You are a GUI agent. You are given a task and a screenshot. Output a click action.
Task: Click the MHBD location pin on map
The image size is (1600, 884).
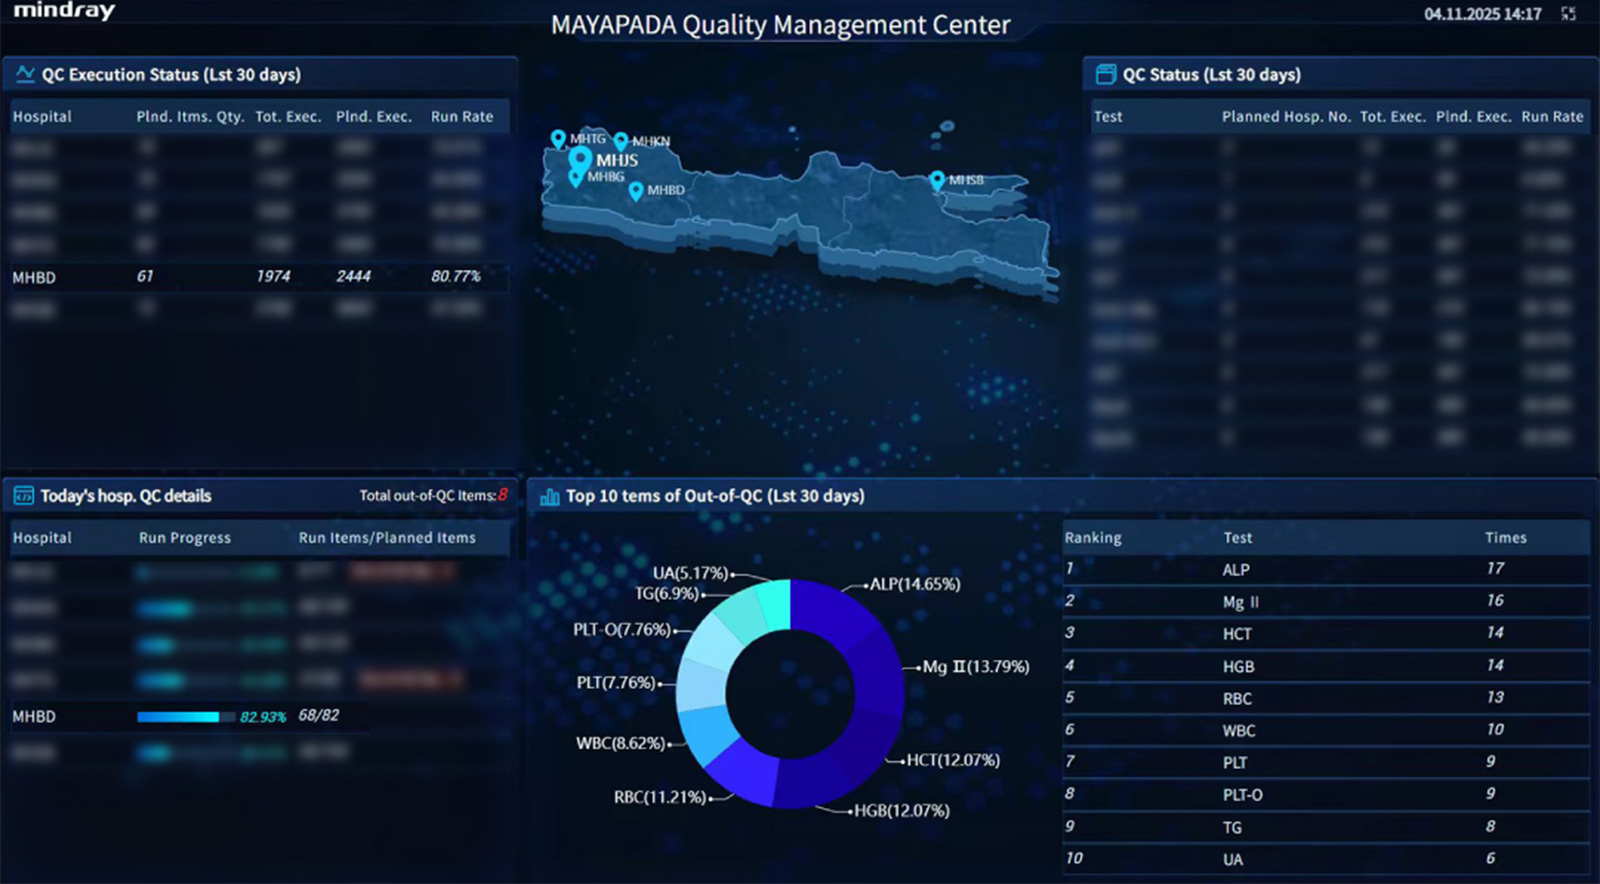(x=636, y=190)
